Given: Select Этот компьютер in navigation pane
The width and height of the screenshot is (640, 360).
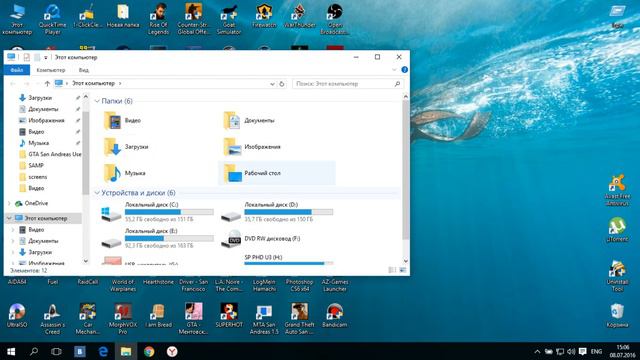Looking at the screenshot, I should click(45, 218).
